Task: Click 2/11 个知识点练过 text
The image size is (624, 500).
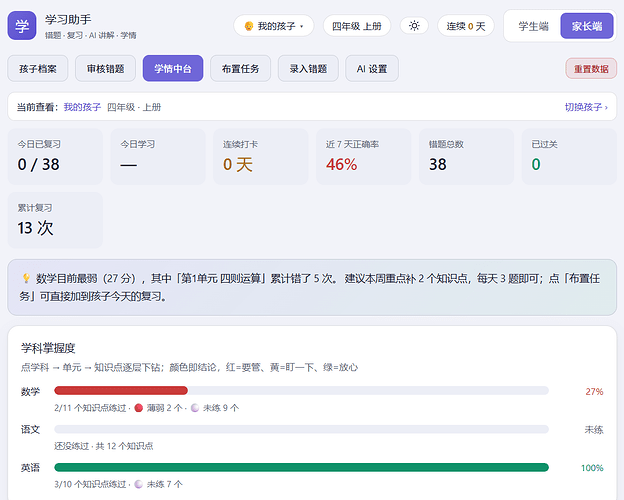Action: coord(90,408)
